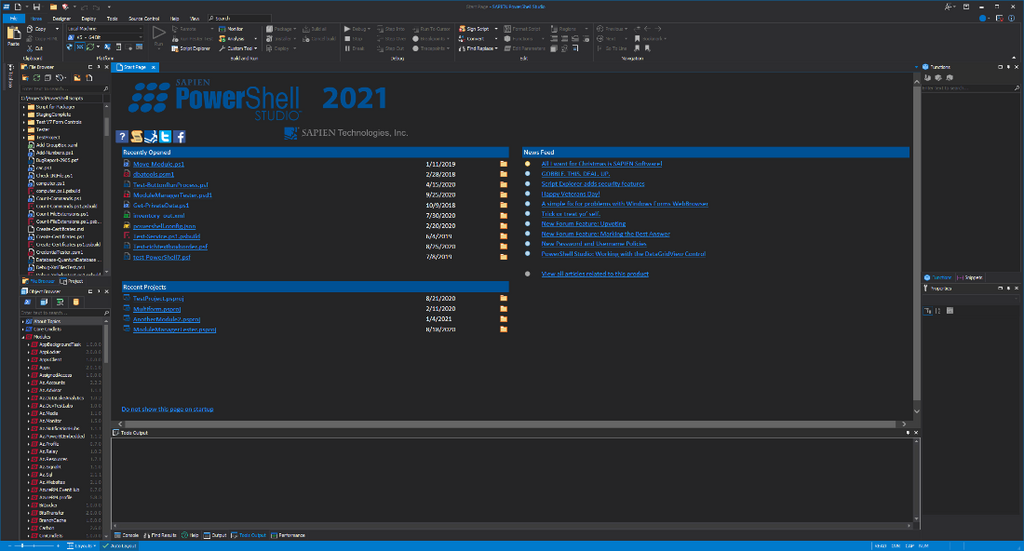Click the Open folder icon in title bar
The height and width of the screenshot is (551, 1024).
(x=53, y=7)
